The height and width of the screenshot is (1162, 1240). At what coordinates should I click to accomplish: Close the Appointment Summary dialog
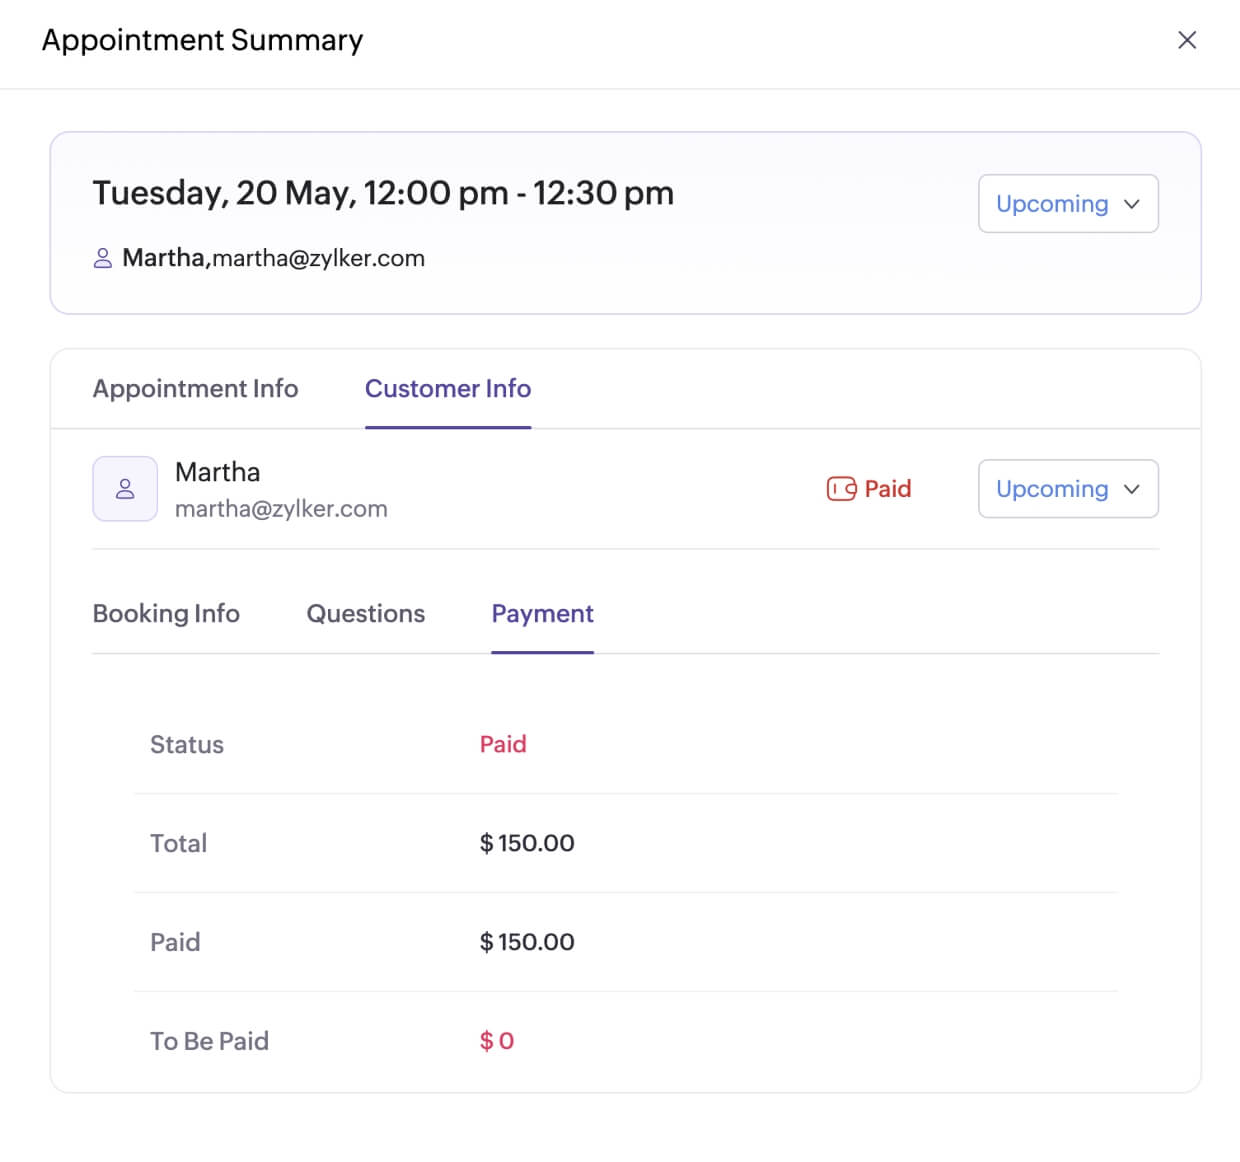click(x=1187, y=40)
